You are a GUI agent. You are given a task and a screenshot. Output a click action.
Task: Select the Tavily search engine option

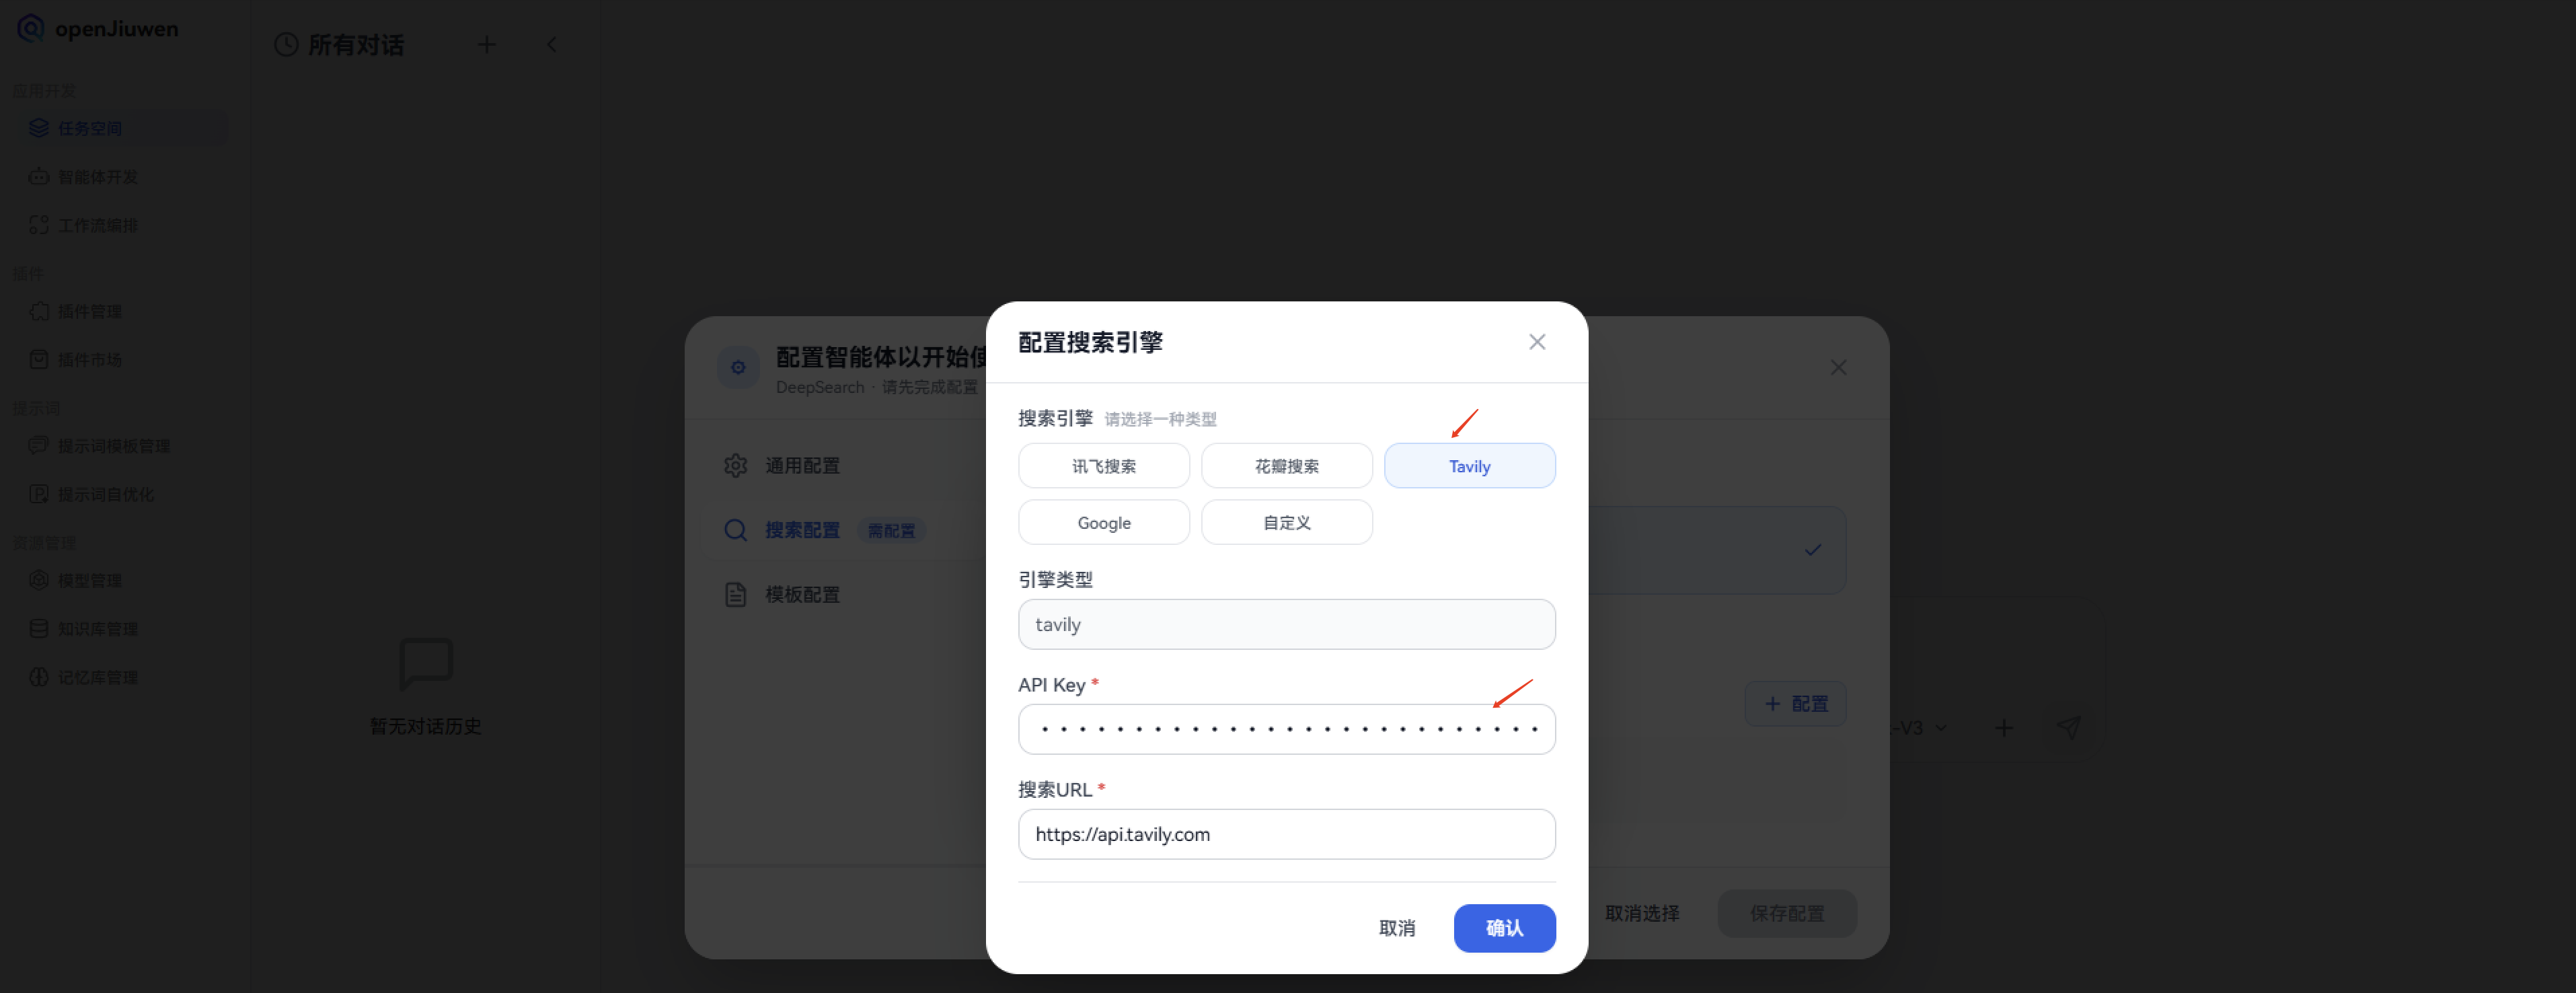(1469, 465)
